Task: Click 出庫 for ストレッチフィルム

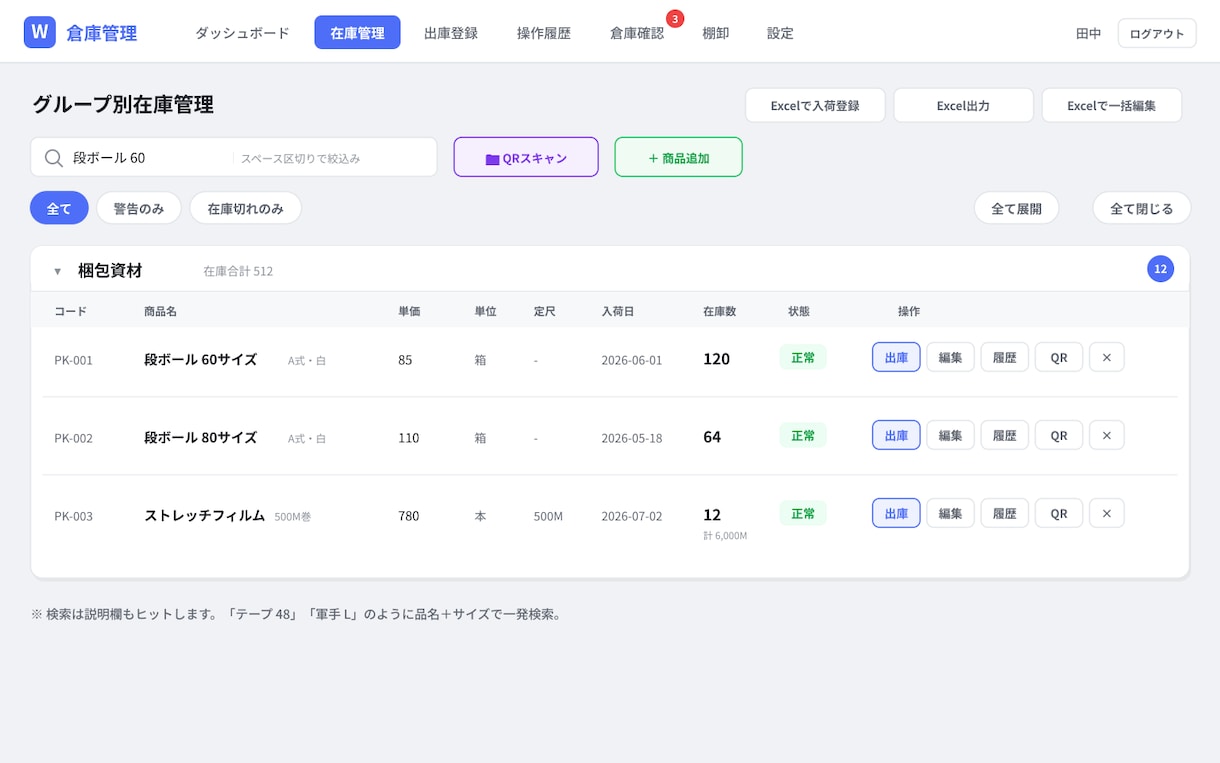Action: pos(896,513)
